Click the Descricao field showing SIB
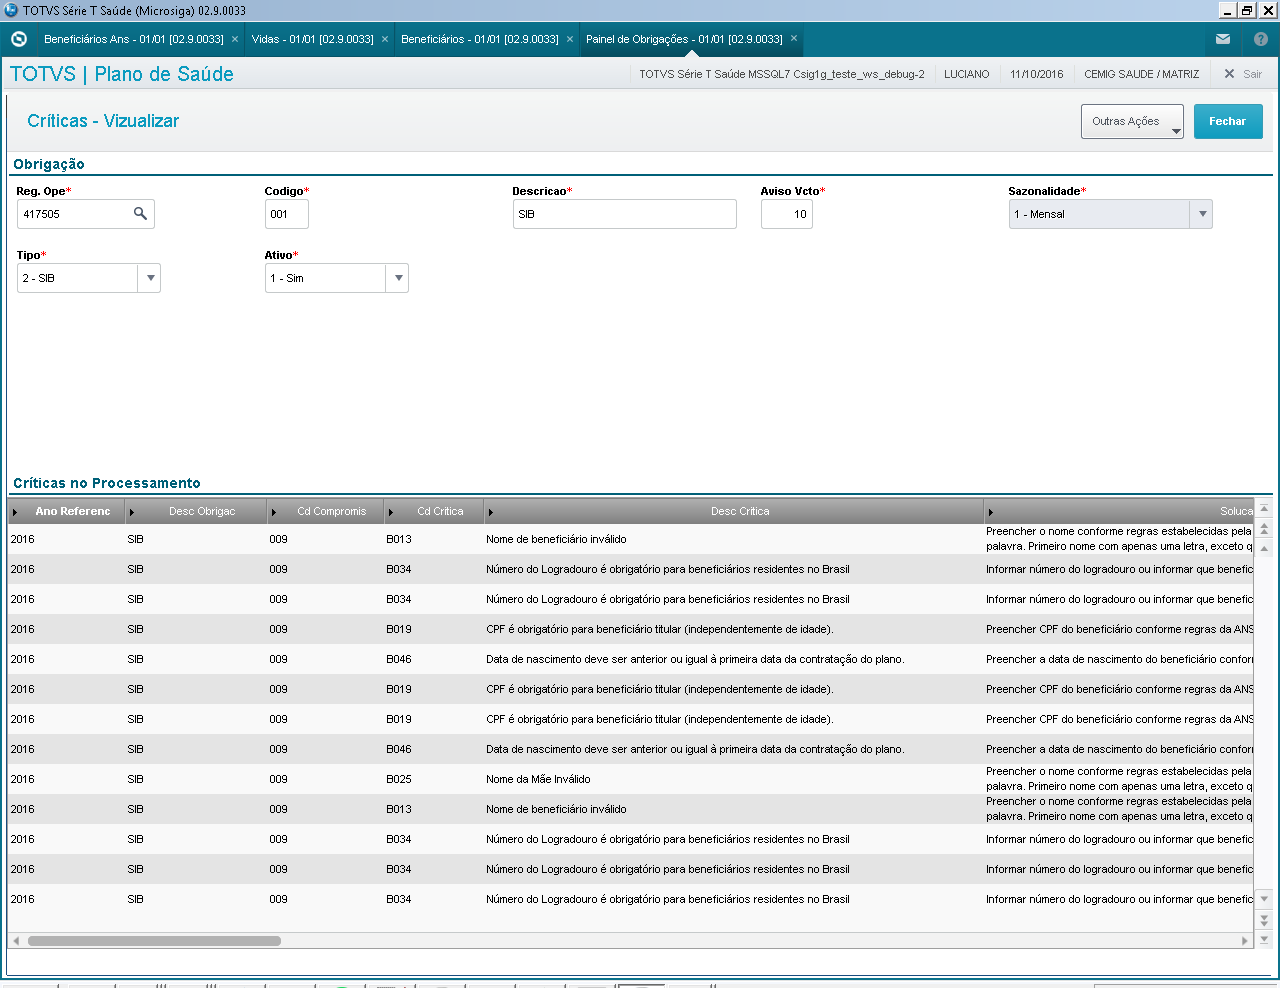This screenshot has width=1280, height=988. tap(625, 214)
